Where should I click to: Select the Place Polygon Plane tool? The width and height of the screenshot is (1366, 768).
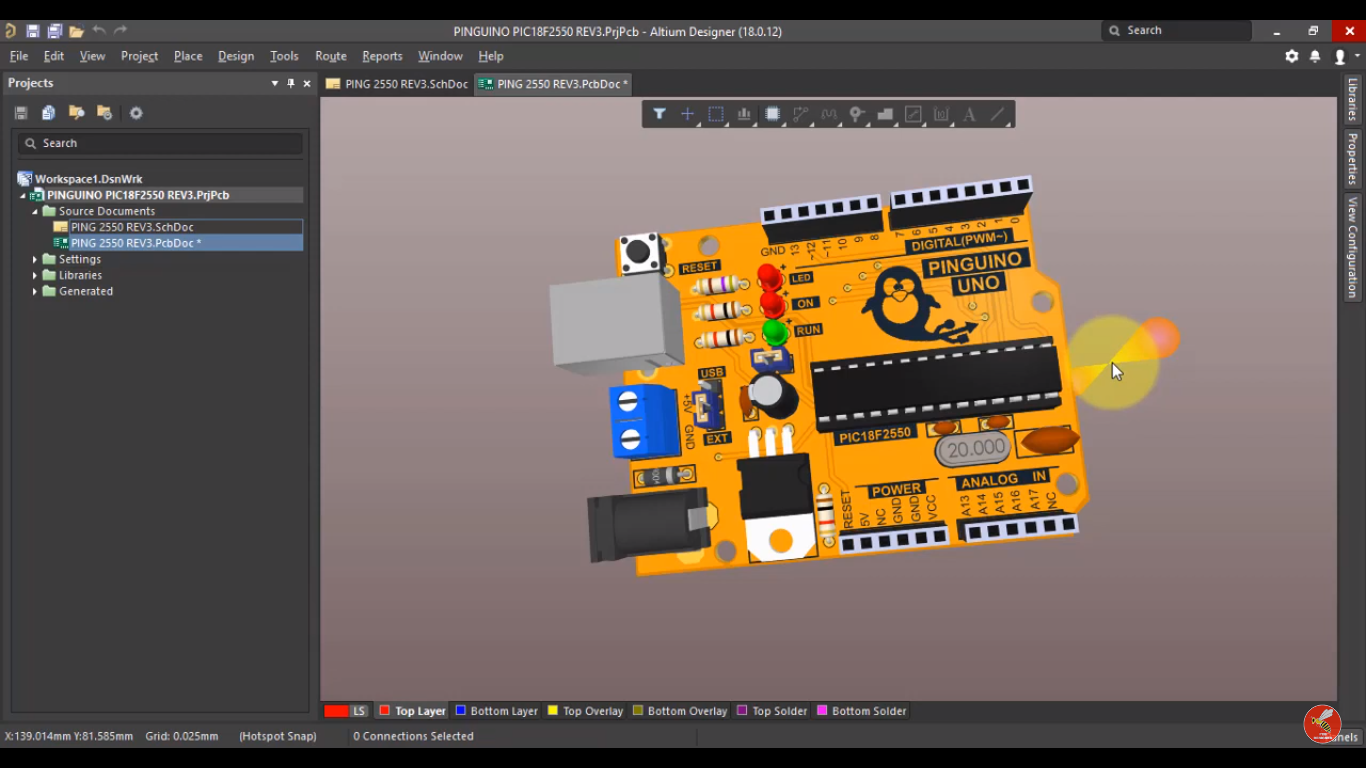pos(885,114)
